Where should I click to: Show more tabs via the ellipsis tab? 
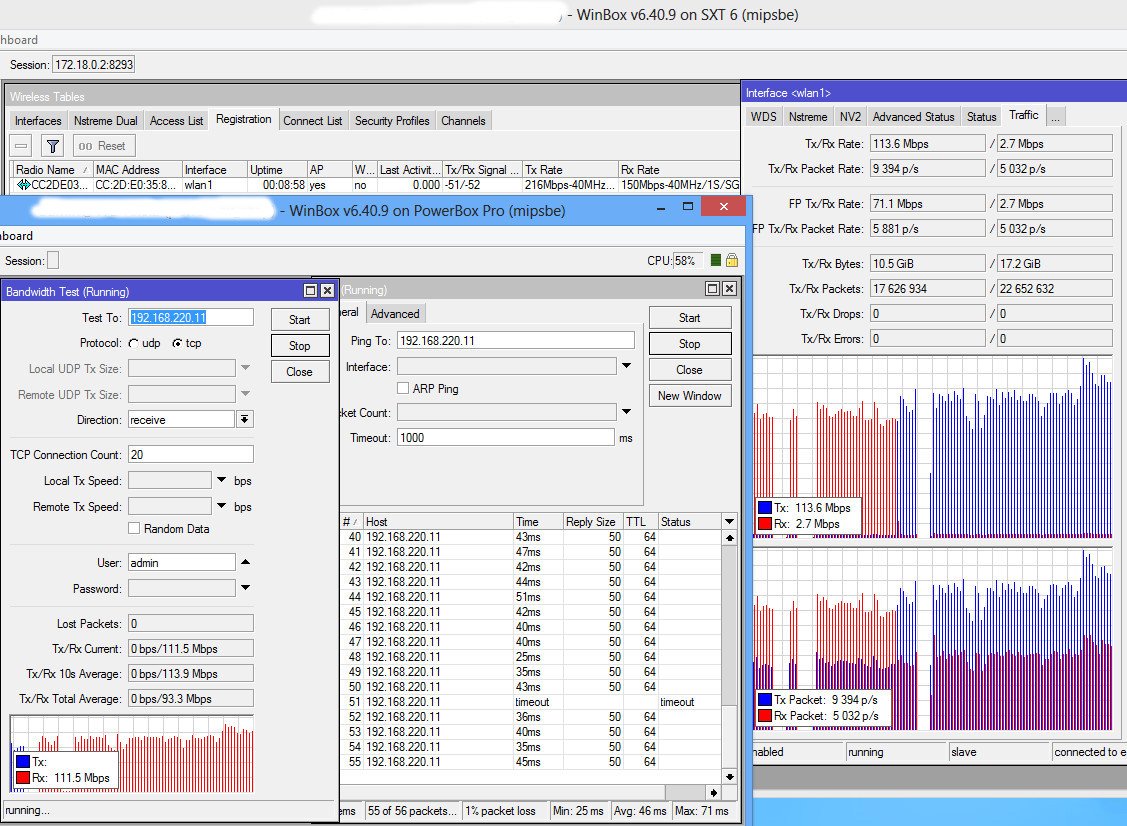tap(1055, 116)
